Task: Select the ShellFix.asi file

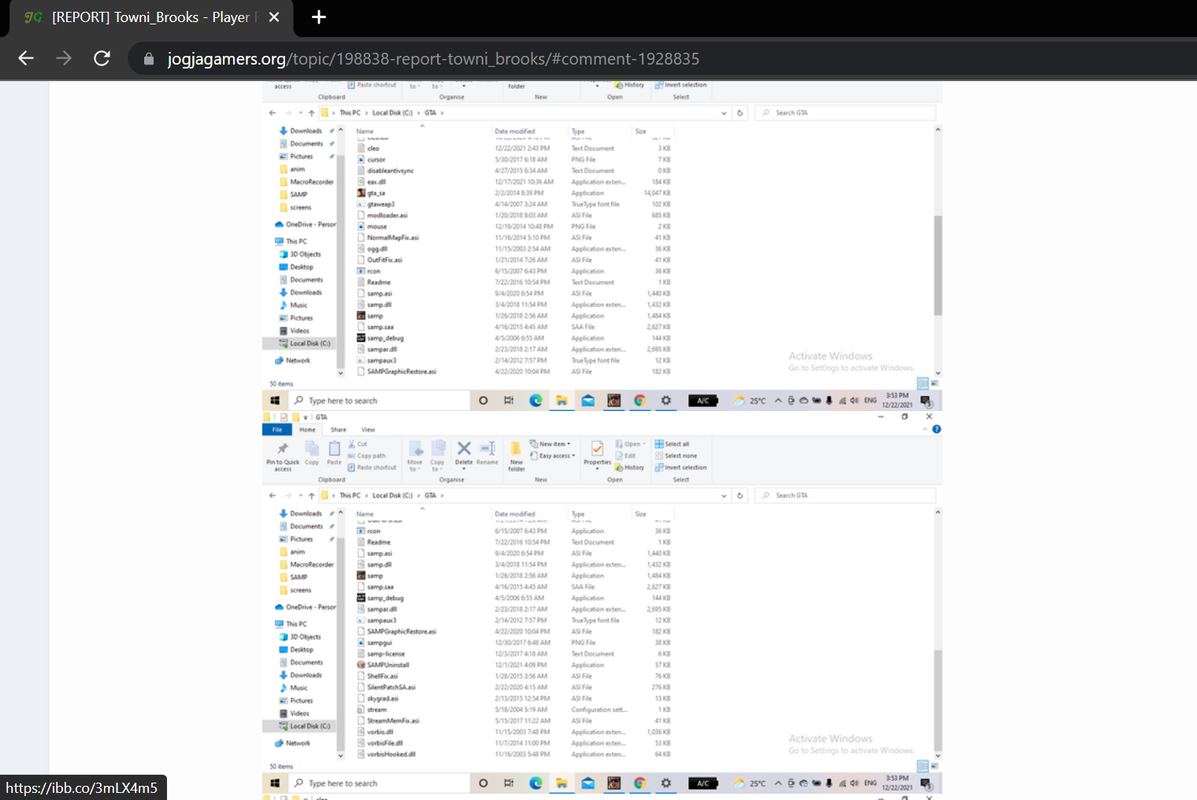Action: (x=379, y=676)
